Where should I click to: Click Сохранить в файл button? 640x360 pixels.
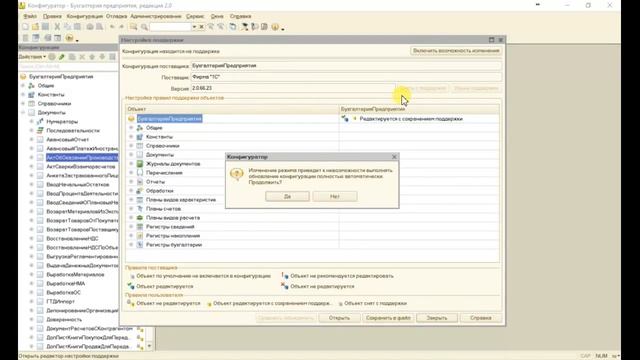pyautogui.click(x=388, y=318)
